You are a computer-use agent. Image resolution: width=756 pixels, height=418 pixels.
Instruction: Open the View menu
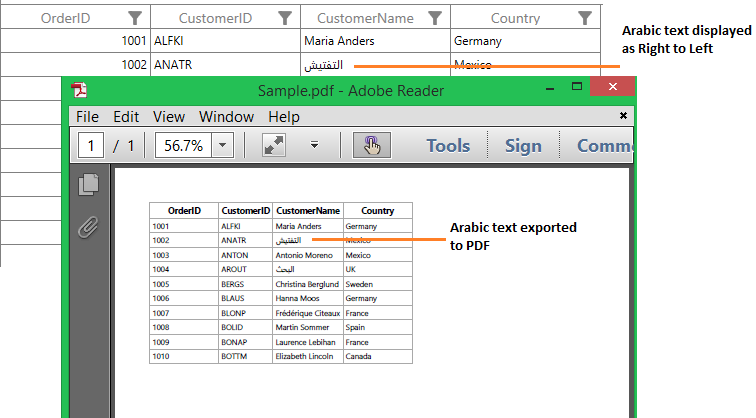coord(169,117)
